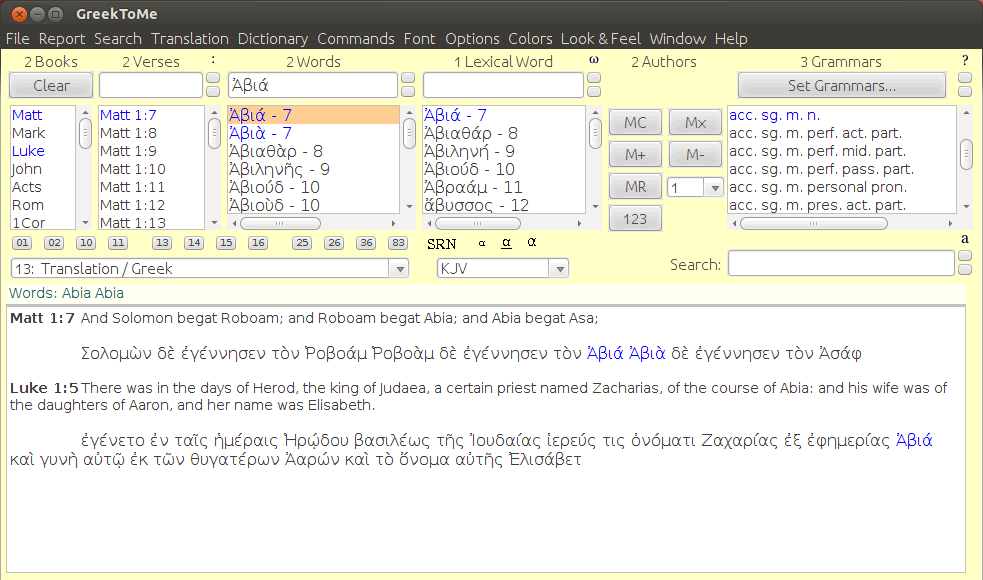Click the MC memory clear icon
The height and width of the screenshot is (580, 983).
tap(635, 121)
